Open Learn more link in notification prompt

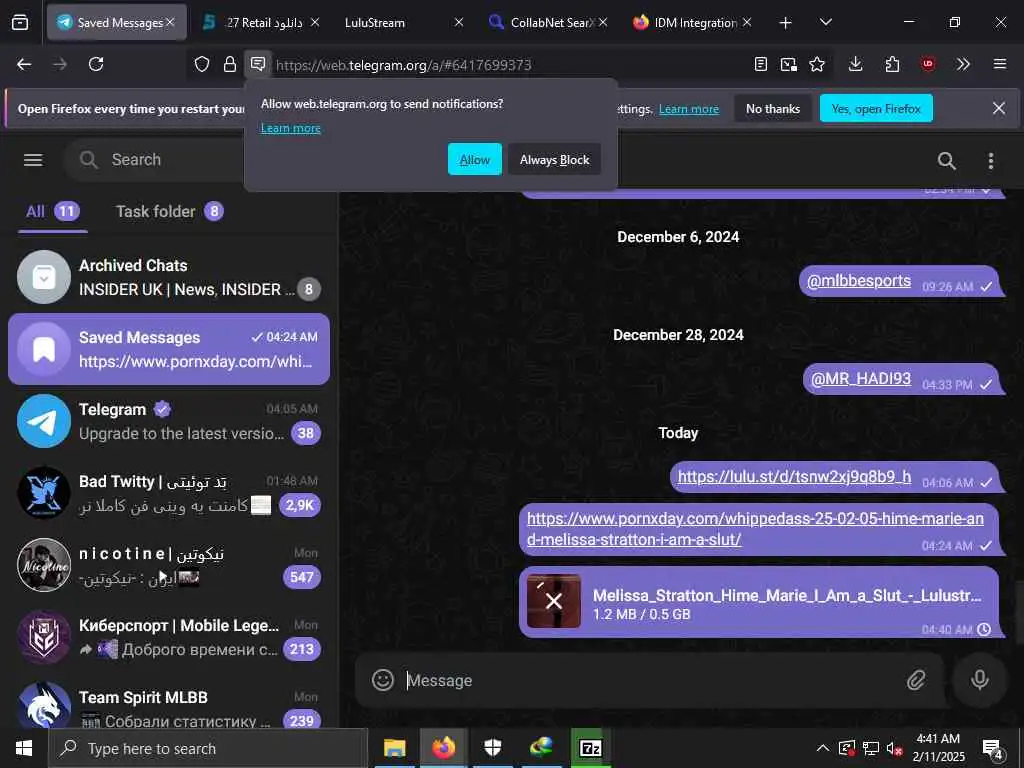tap(291, 128)
